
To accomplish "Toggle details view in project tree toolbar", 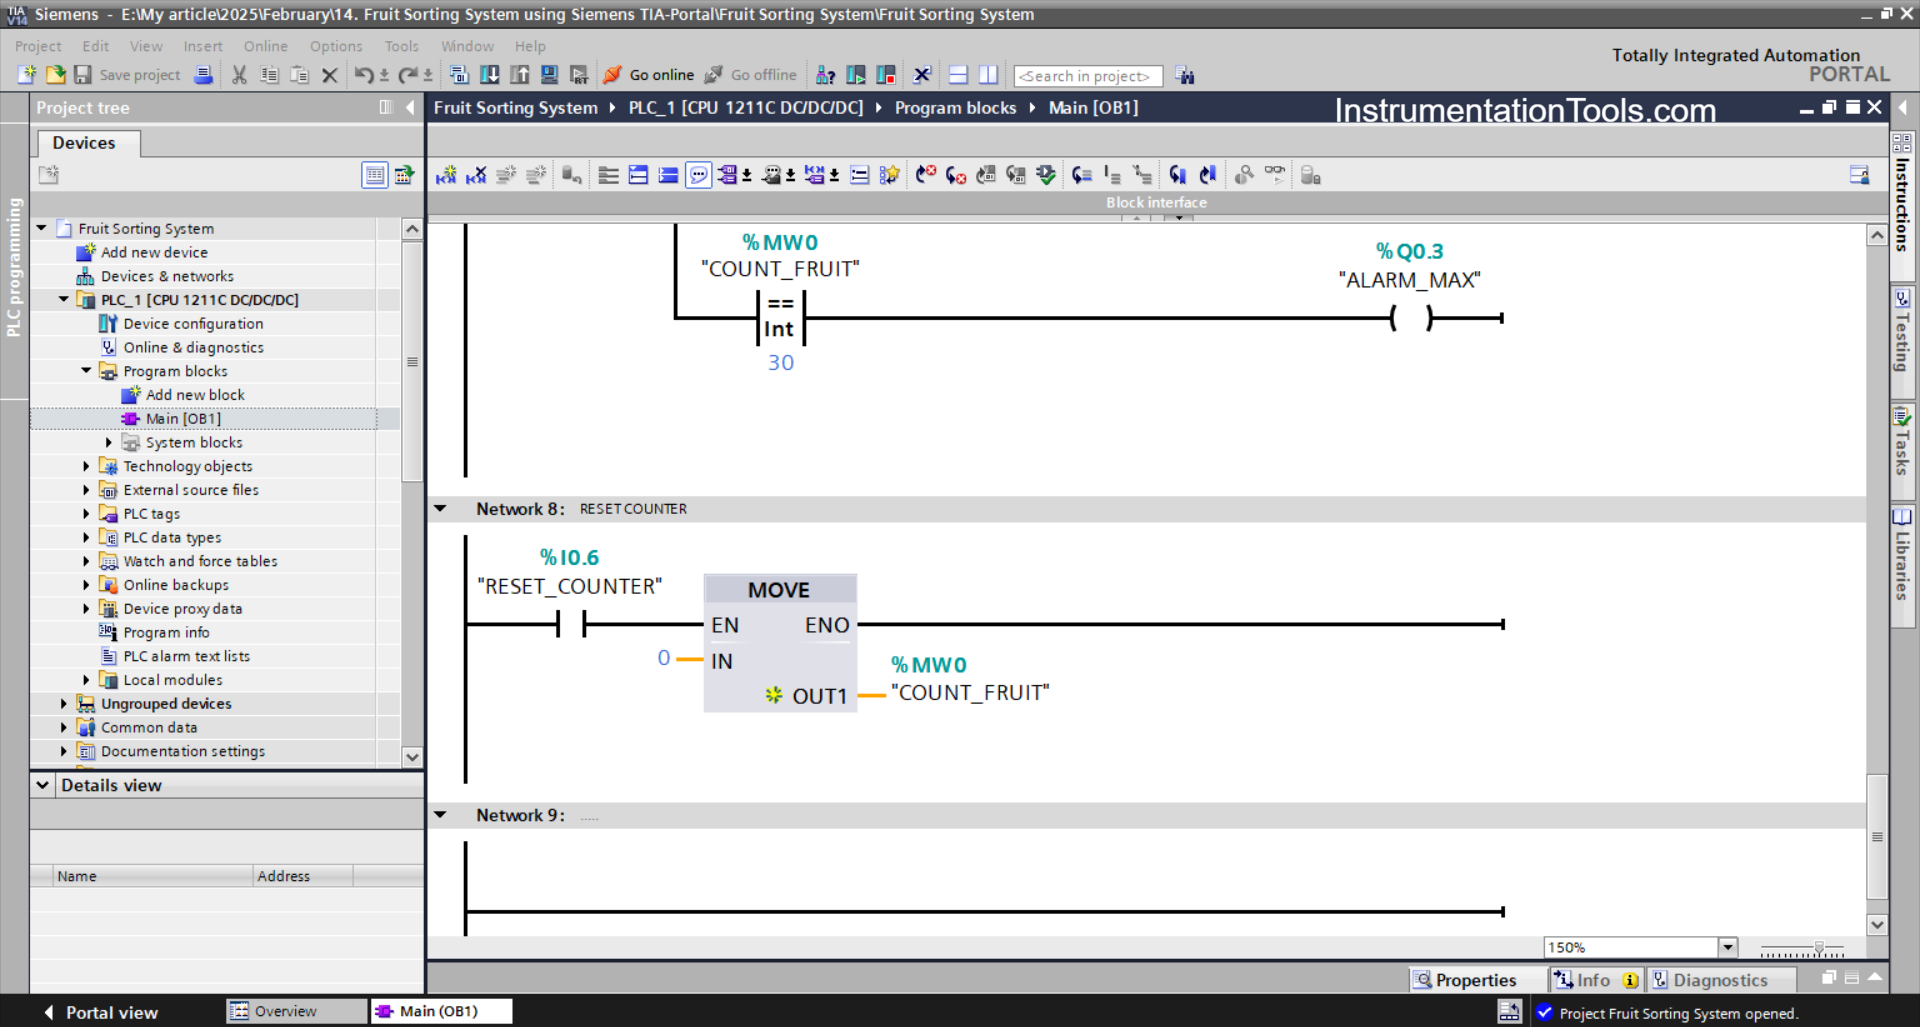I will point(375,175).
